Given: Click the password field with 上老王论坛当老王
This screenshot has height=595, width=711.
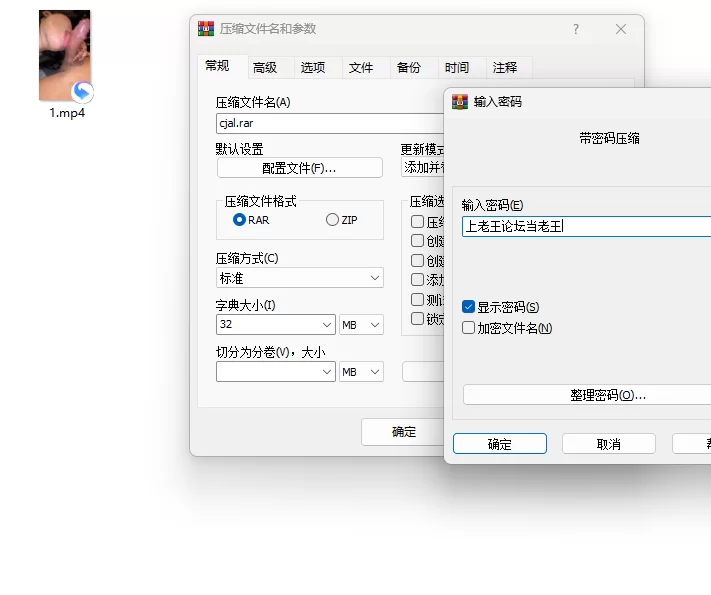Looking at the screenshot, I should pyautogui.click(x=587, y=226).
